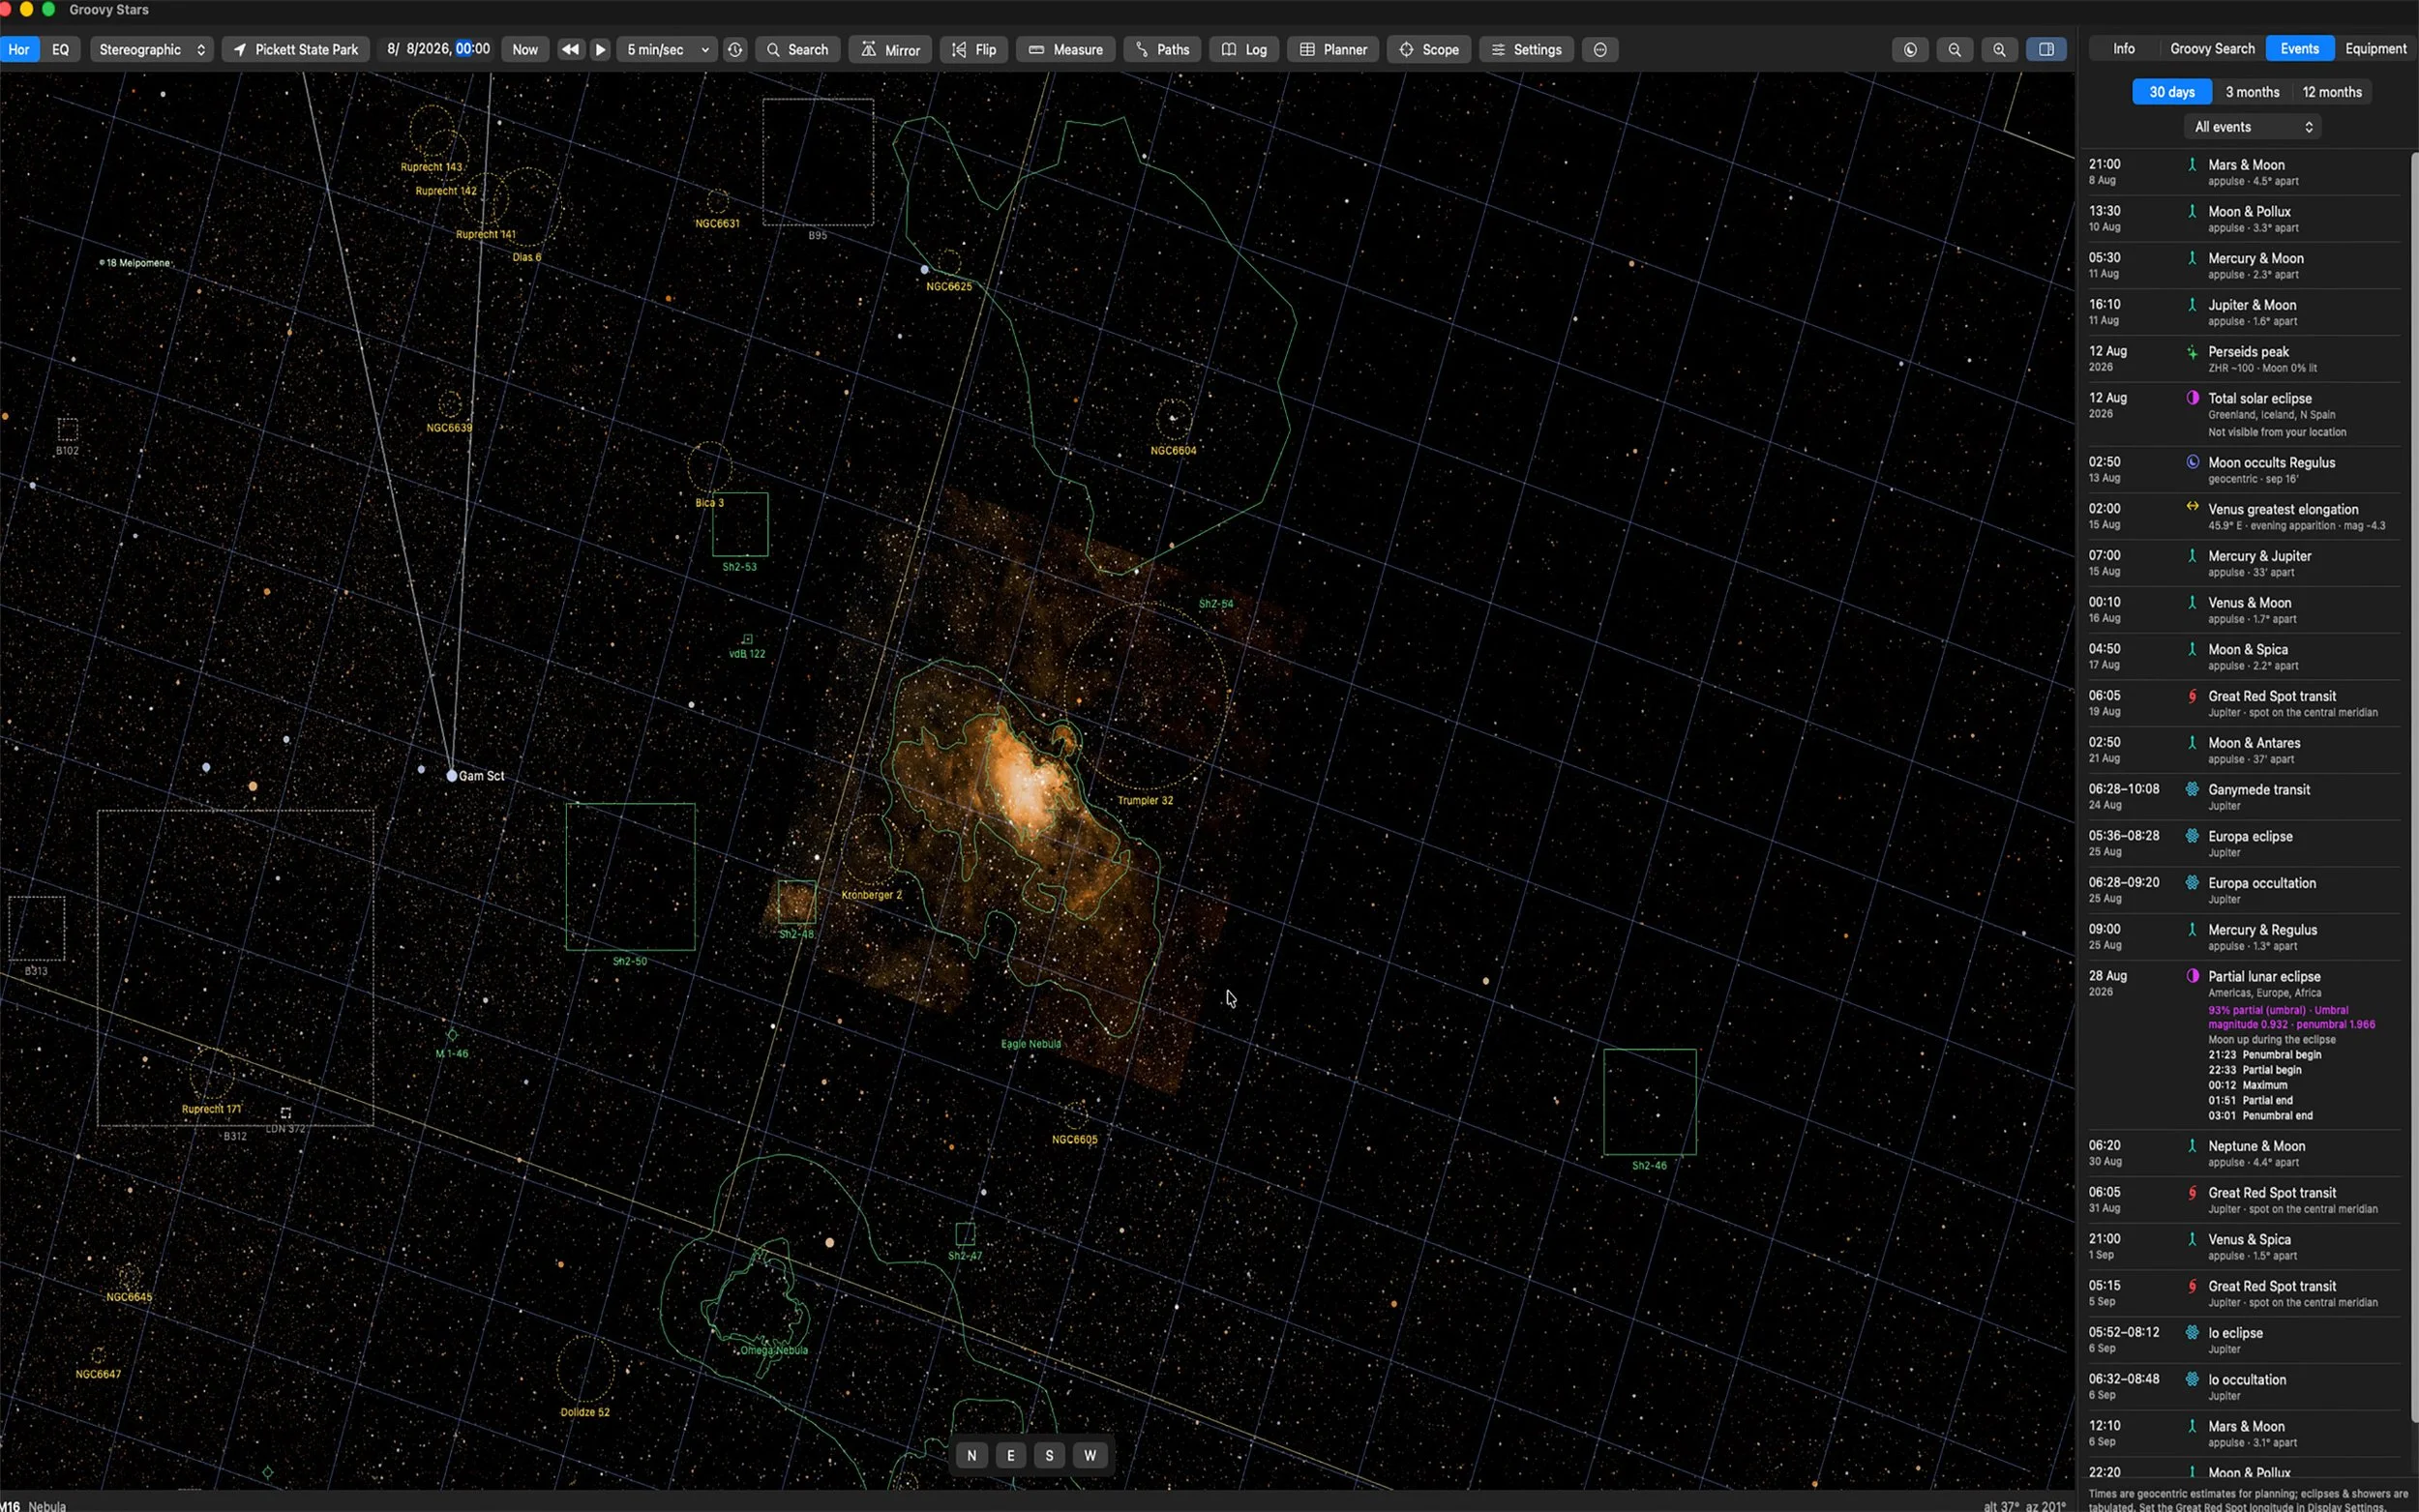Viewport: 2419px width, 1512px height.
Task: Select the 3 months range
Action: click(2252, 92)
